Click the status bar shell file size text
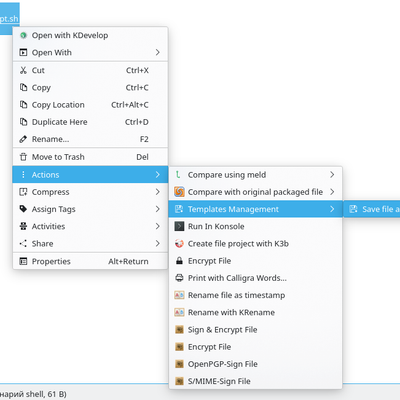Screen dimensions: 400x400 [x=33, y=394]
